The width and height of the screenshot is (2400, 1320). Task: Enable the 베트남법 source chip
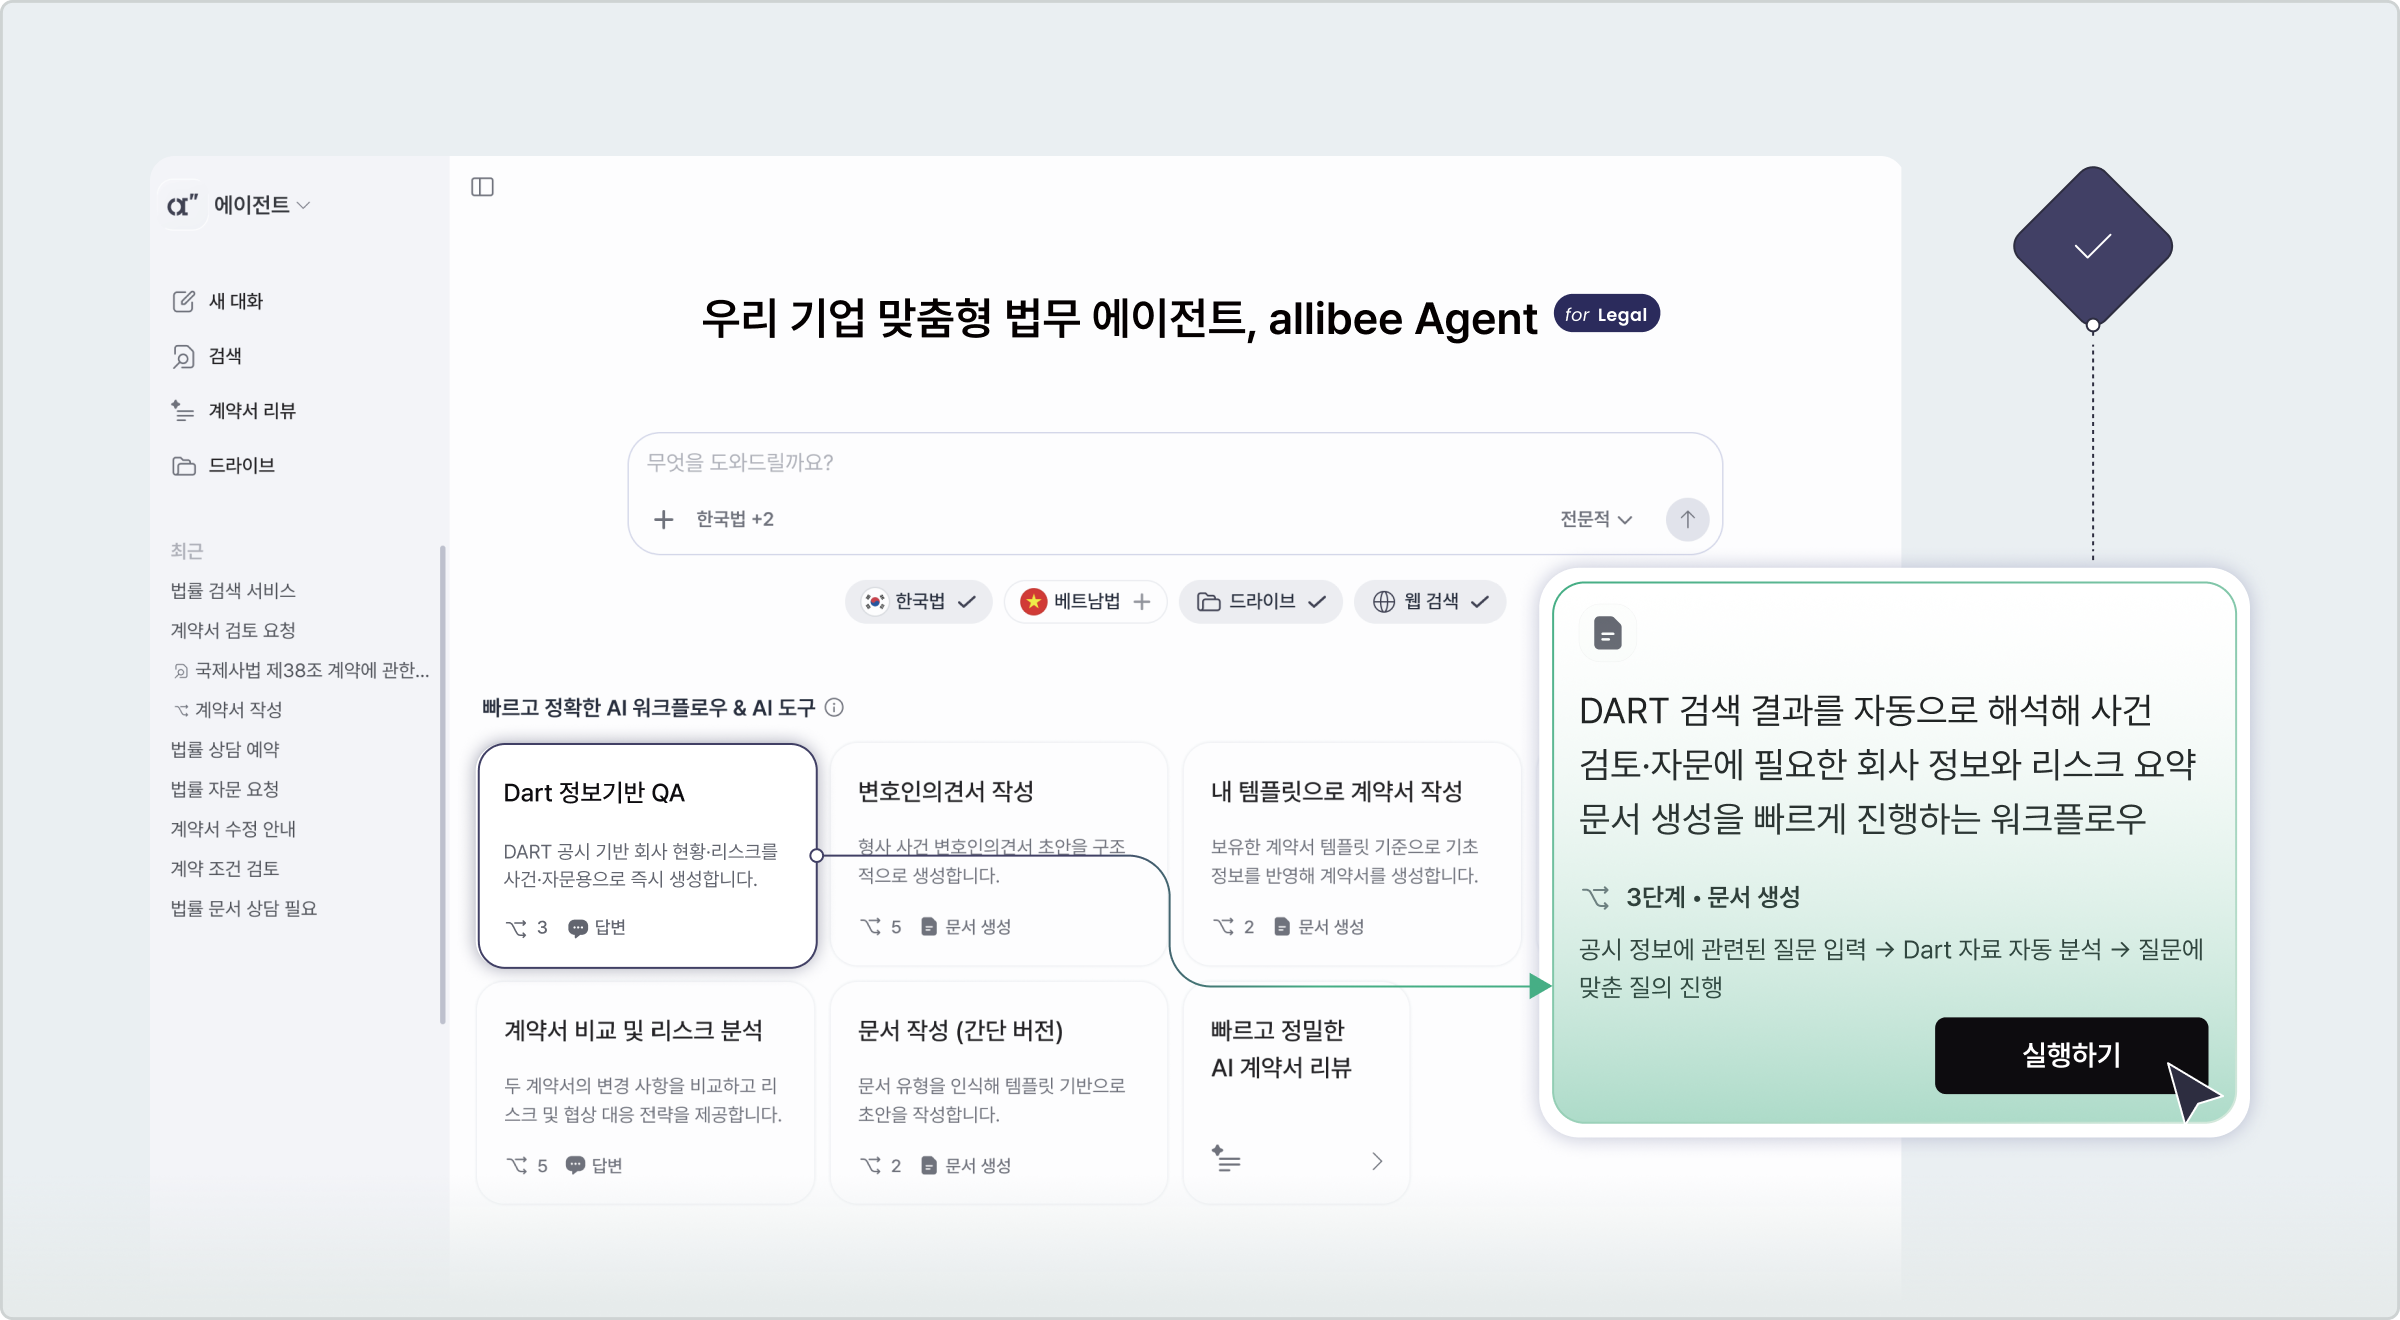(x=1085, y=601)
